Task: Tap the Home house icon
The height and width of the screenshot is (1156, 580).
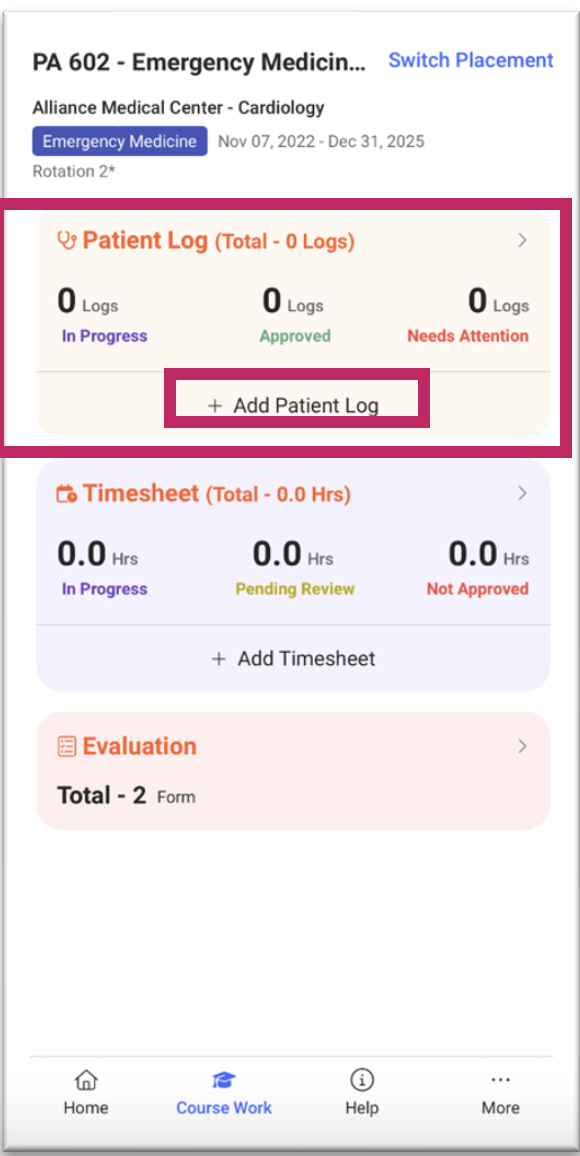Action: click(x=86, y=1080)
